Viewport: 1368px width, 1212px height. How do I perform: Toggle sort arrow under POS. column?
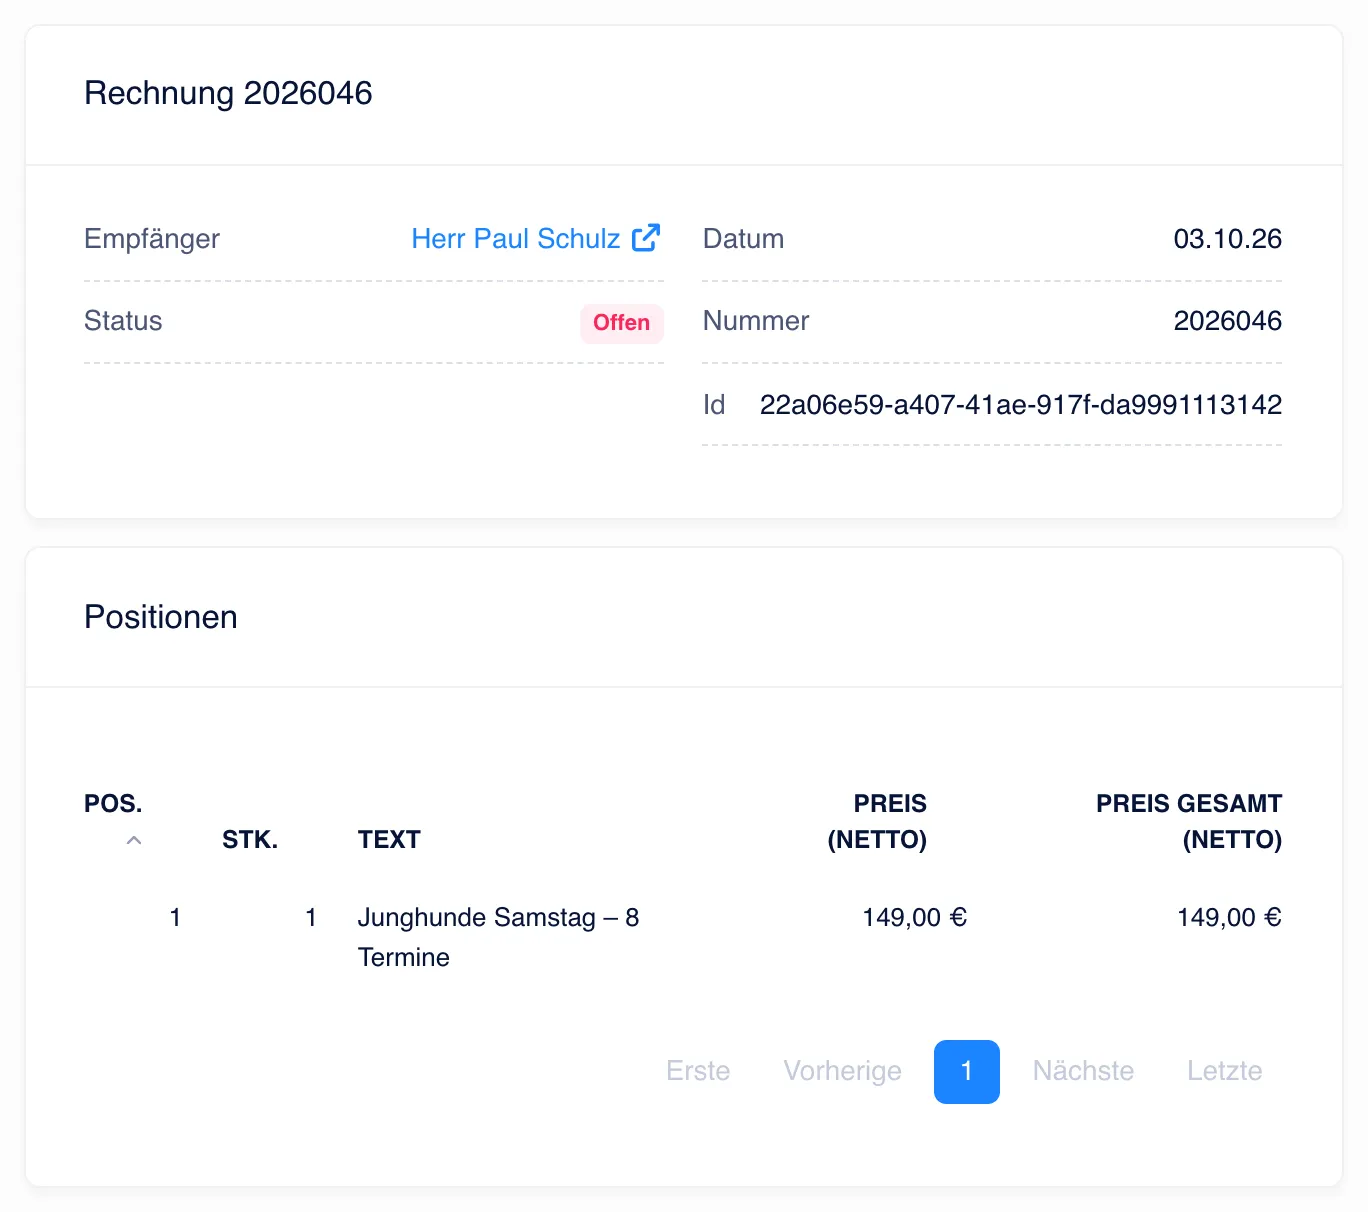(134, 841)
